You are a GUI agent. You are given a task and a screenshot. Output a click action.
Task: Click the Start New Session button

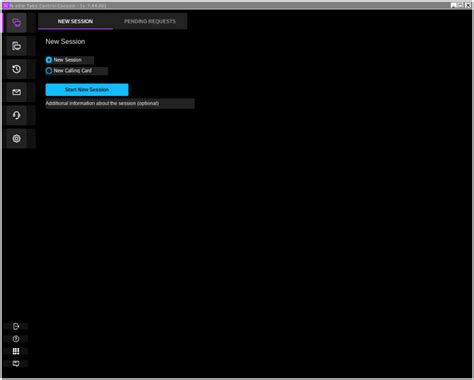pos(87,90)
